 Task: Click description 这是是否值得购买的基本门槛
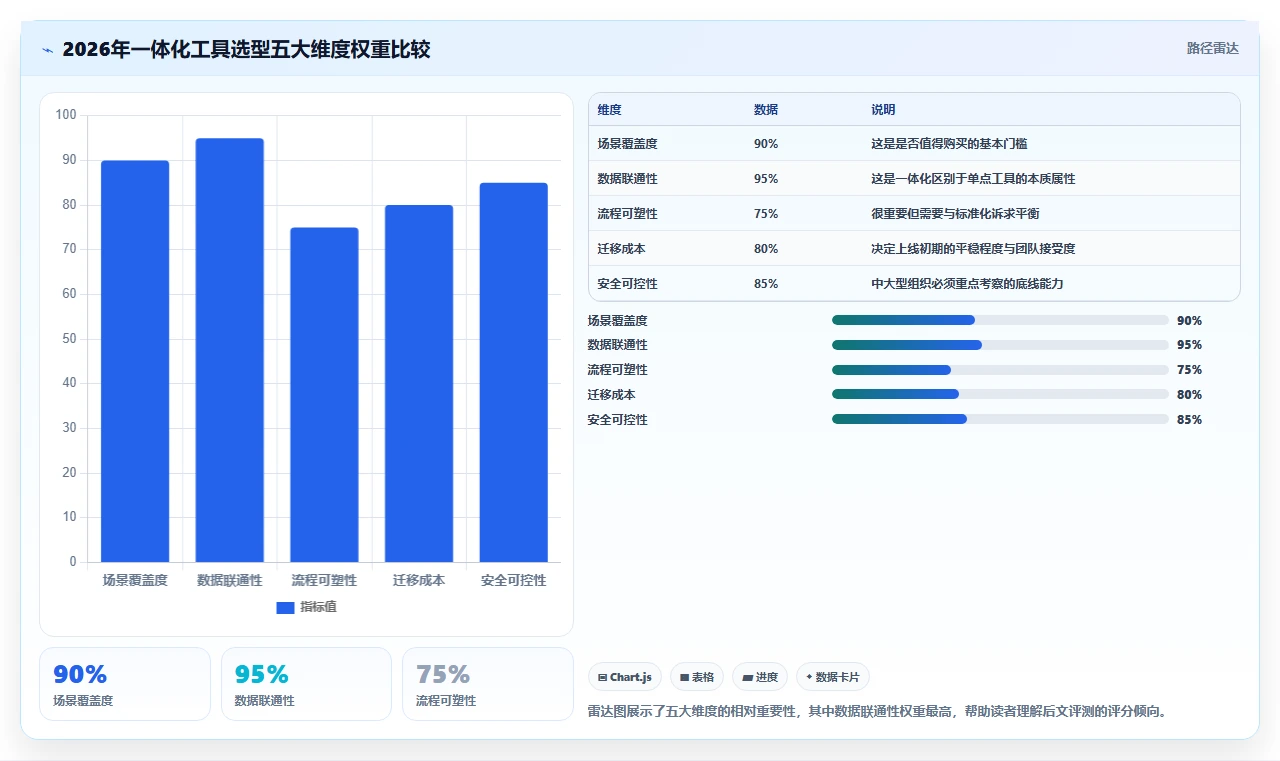pyautogui.click(x=949, y=144)
